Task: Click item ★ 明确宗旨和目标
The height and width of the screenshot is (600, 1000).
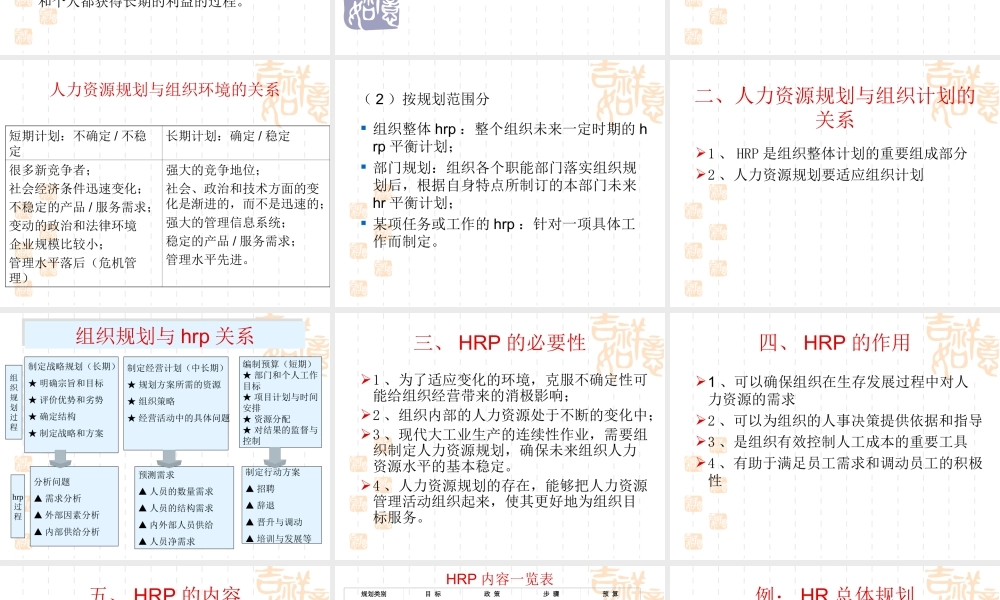Action: (66, 383)
